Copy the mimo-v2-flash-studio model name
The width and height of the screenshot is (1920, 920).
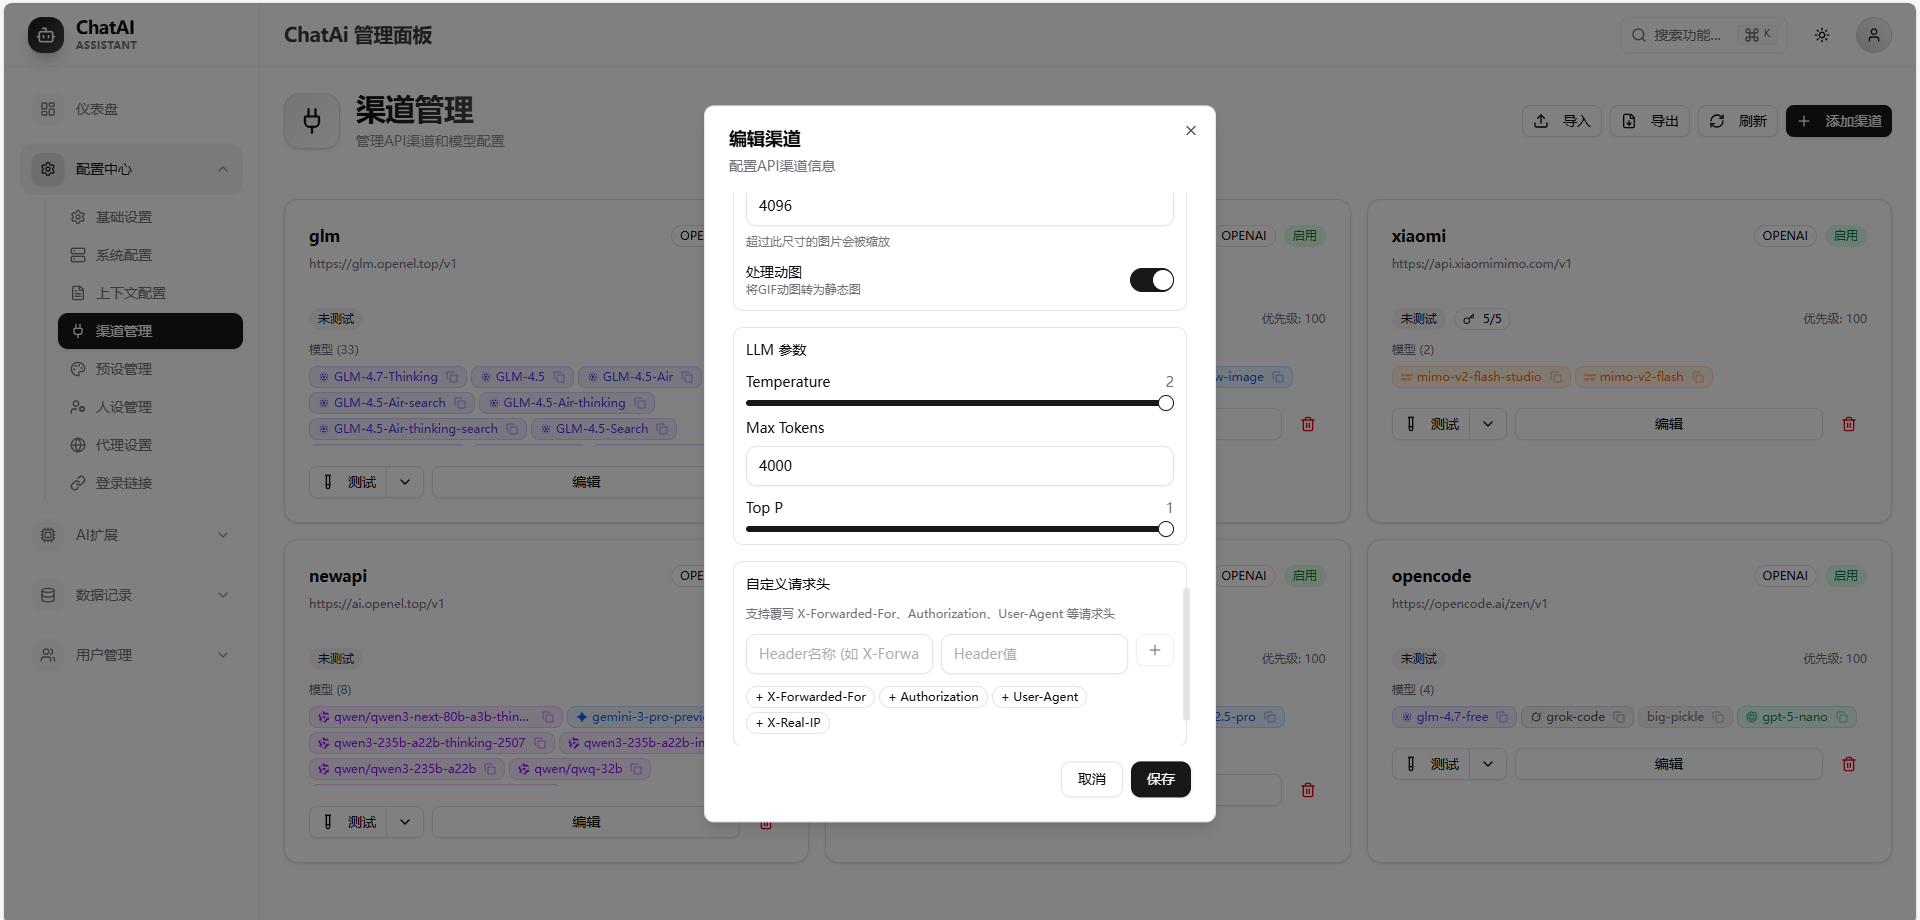[1556, 377]
